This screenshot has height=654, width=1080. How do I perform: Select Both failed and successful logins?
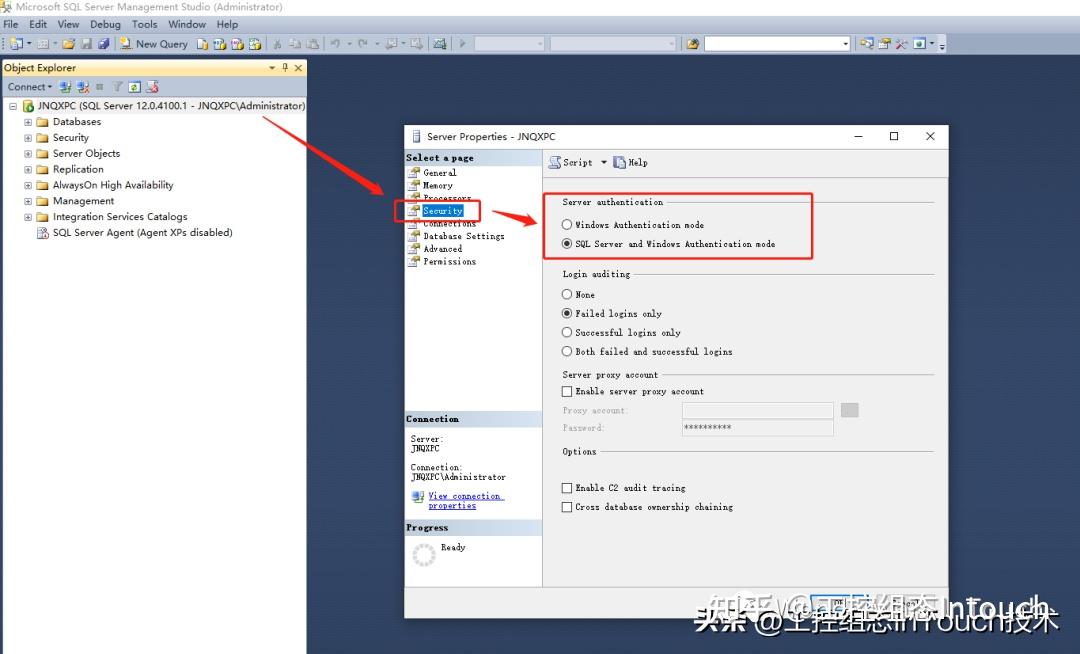(567, 351)
